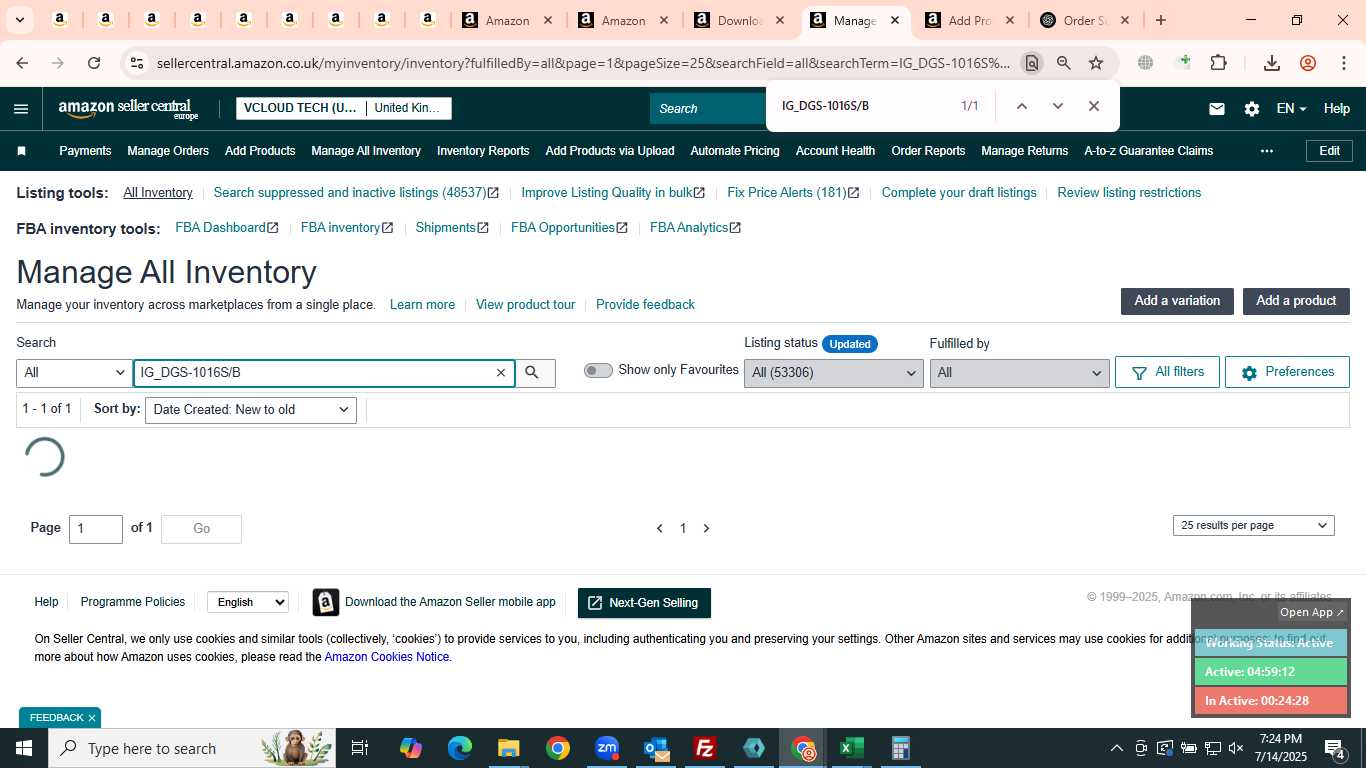Open the VCLOUD TECH marketplace switcher

344,108
